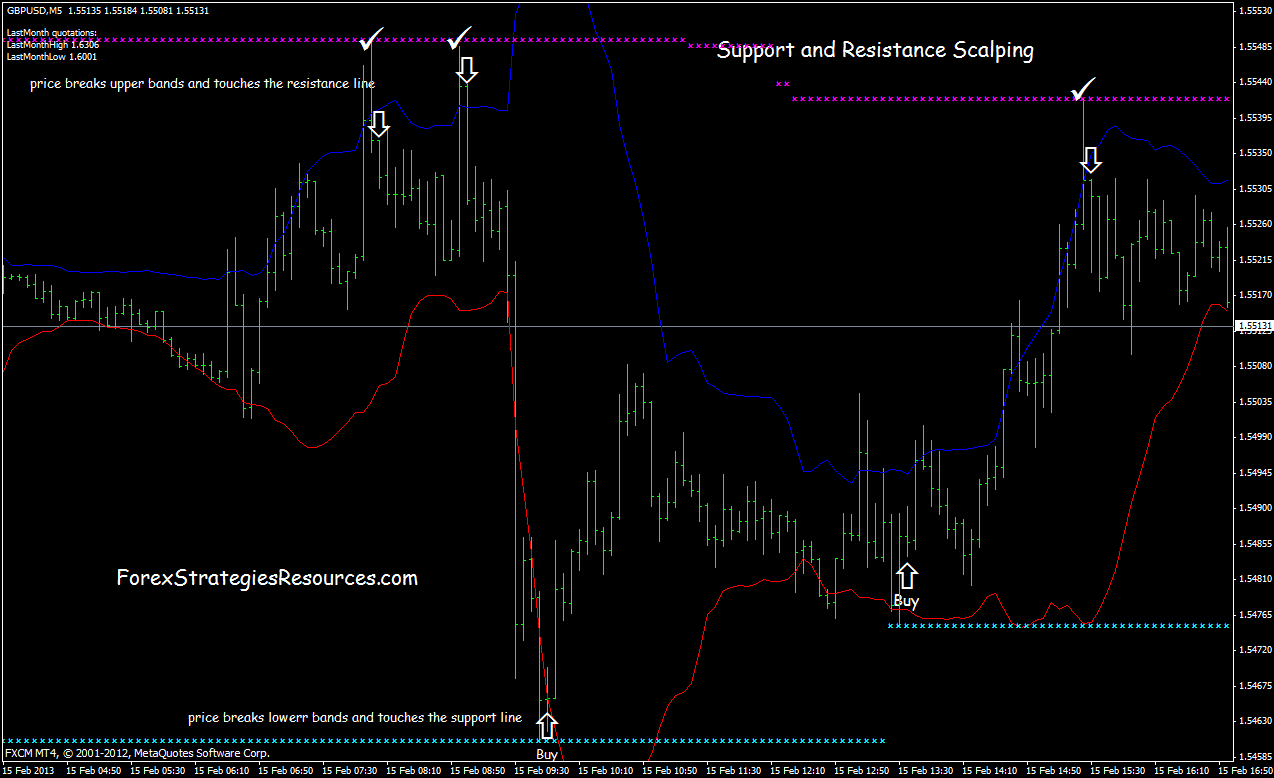Click the '15 Feb 12:50' time axis label
1274x778 pixels.
point(861,771)
